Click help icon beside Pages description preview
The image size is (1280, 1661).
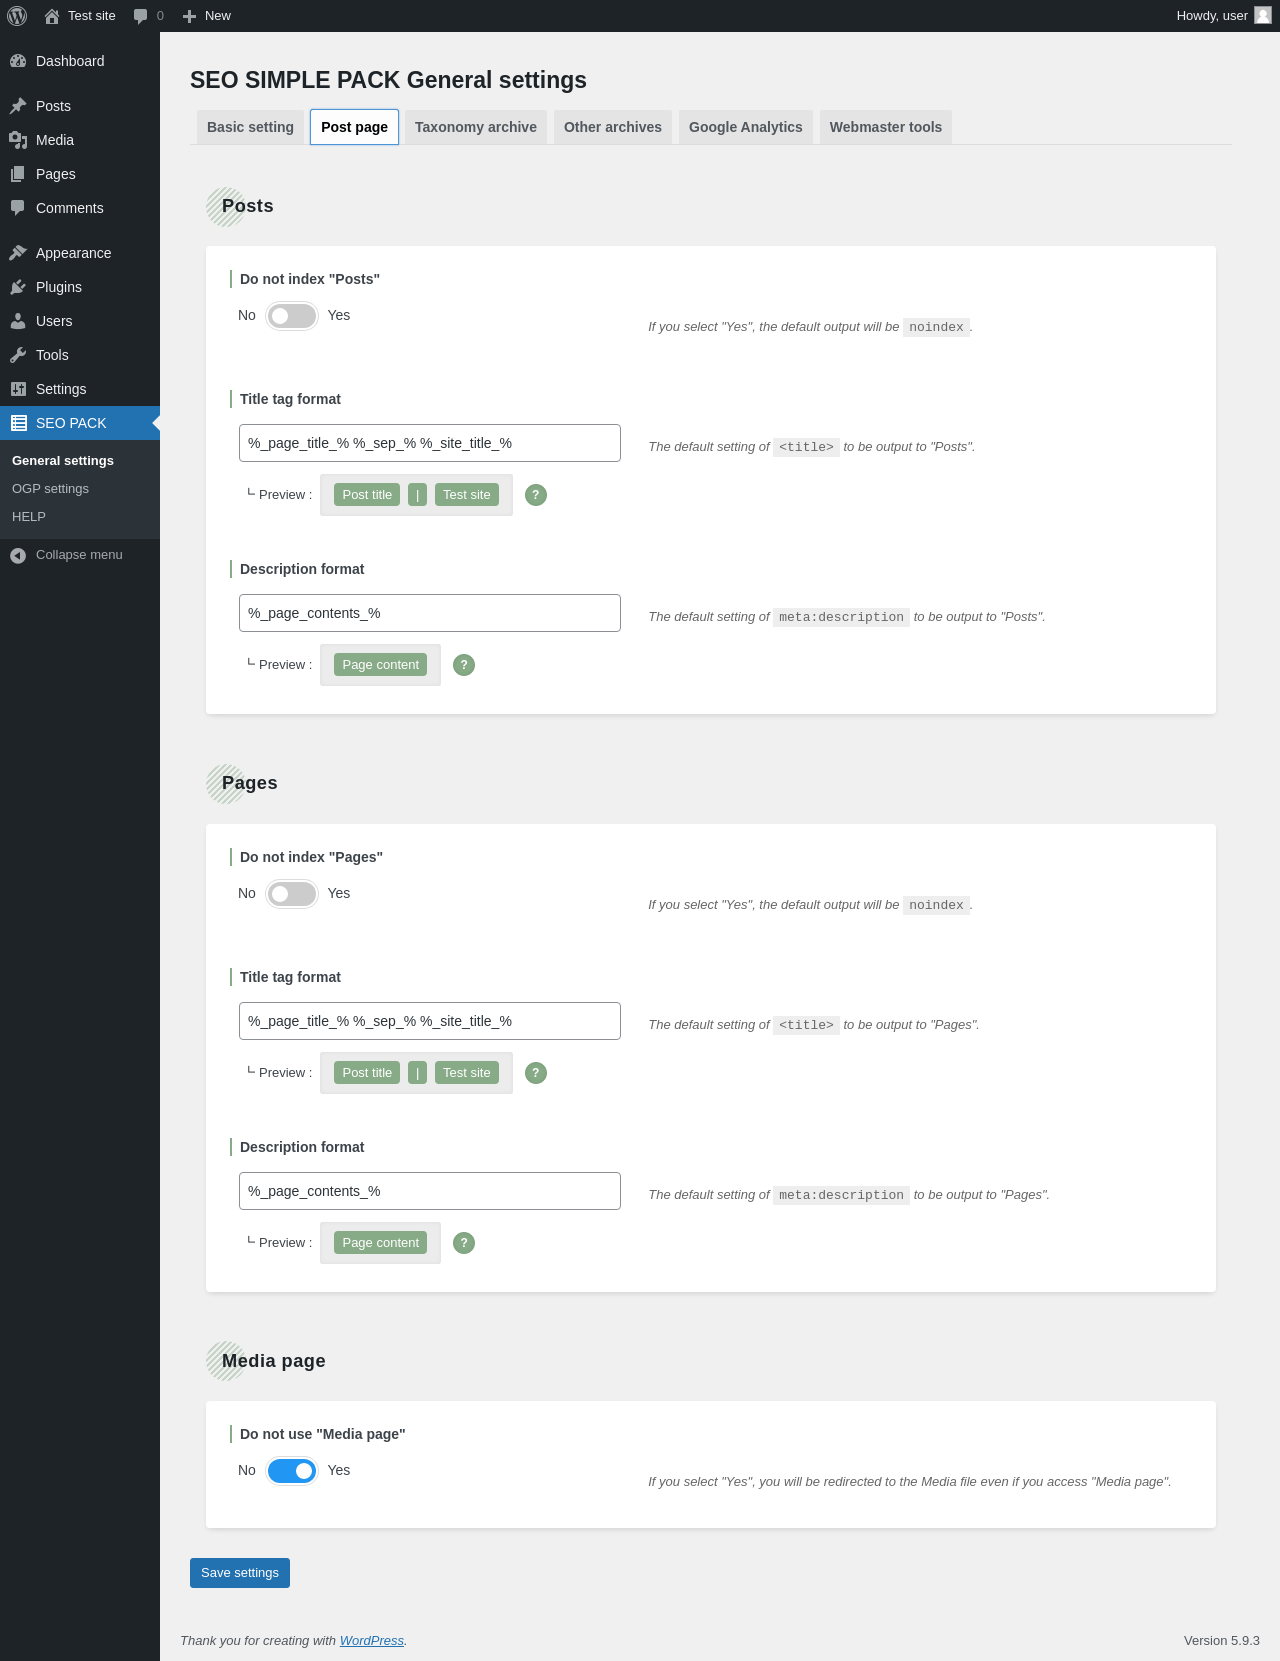tap(464, 1243)
